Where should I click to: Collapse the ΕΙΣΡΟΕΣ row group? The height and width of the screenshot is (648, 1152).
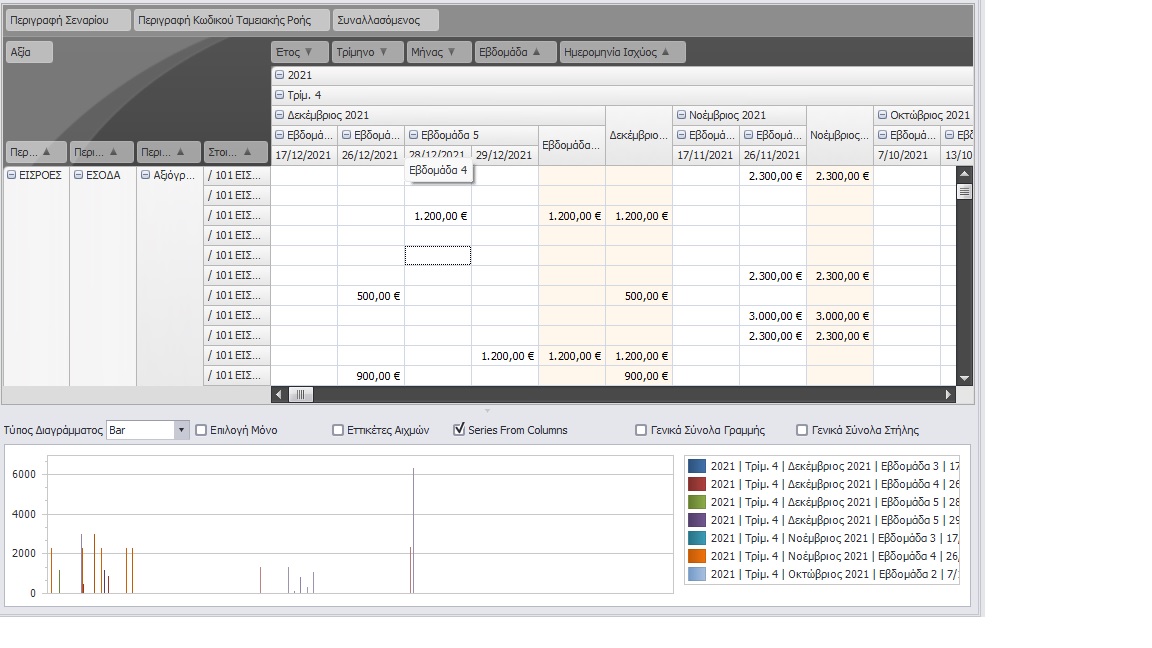click(x=12, y=175)
